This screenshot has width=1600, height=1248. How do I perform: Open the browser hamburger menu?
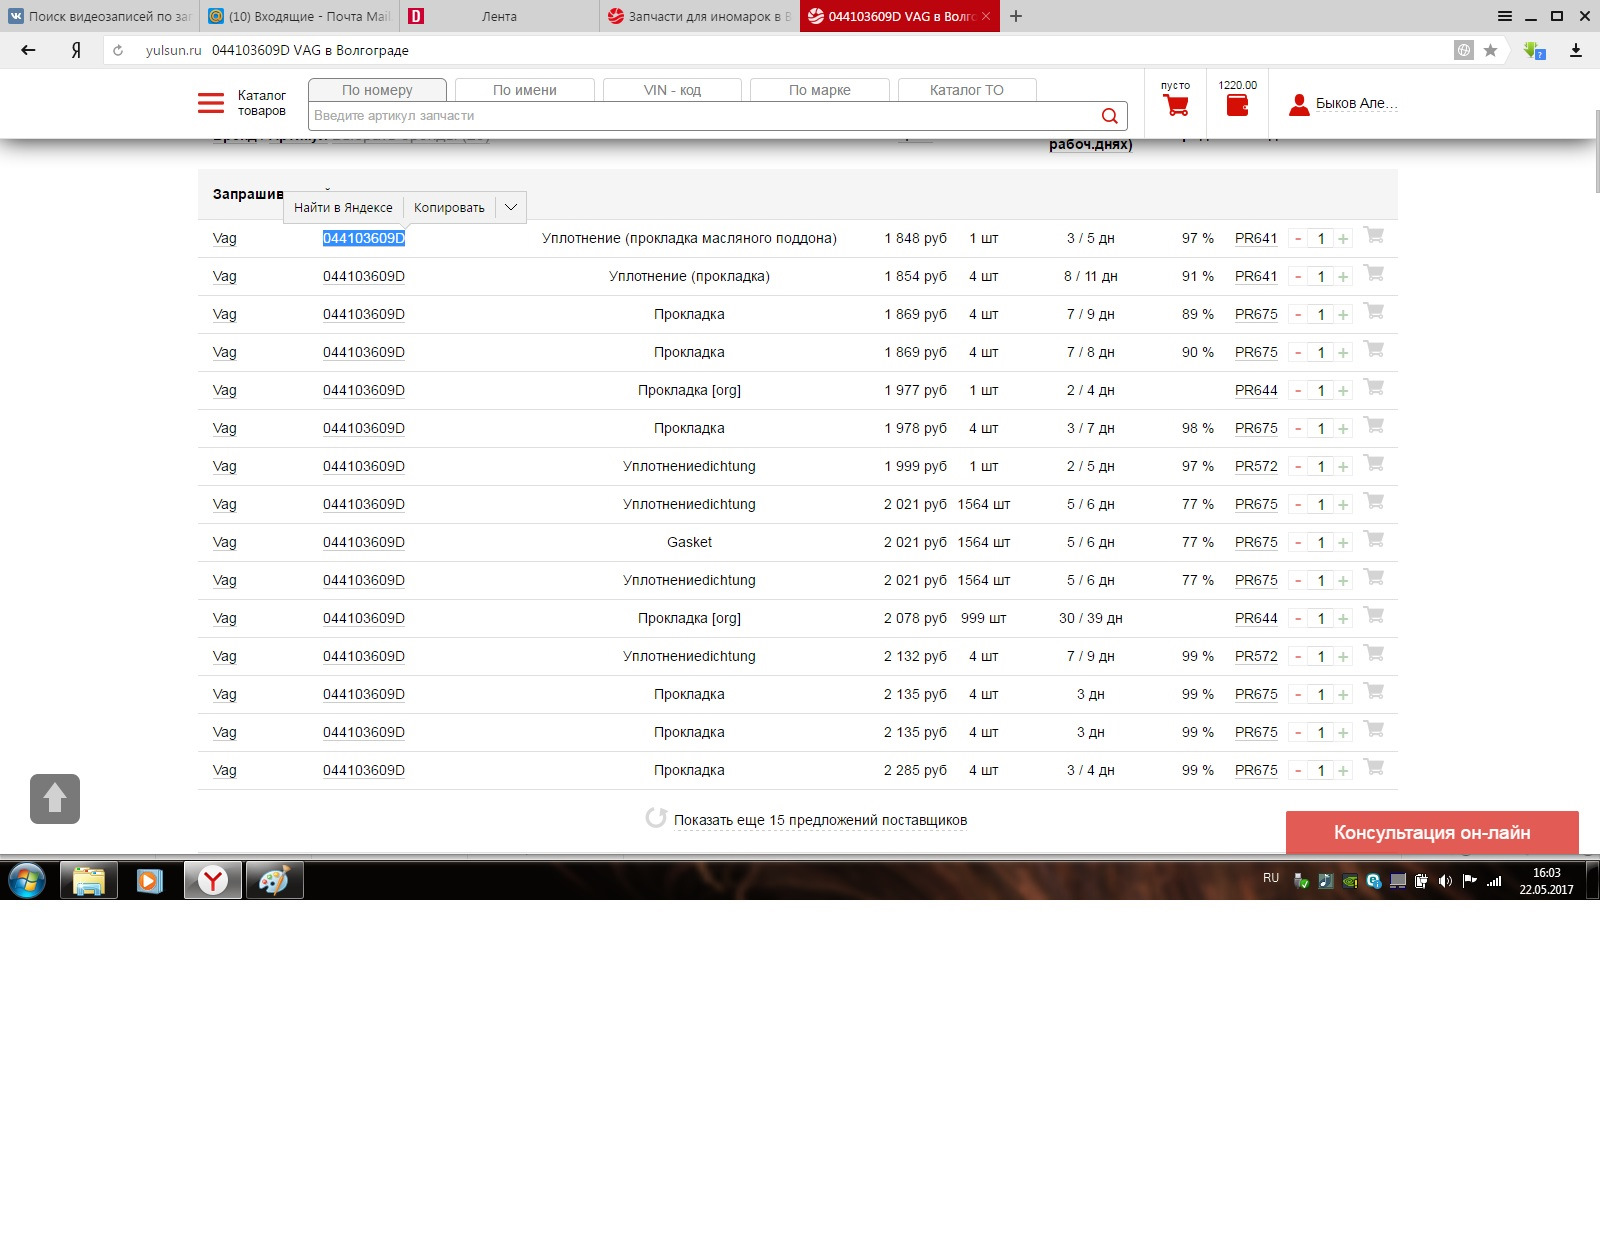click(x=1505, y=16)
